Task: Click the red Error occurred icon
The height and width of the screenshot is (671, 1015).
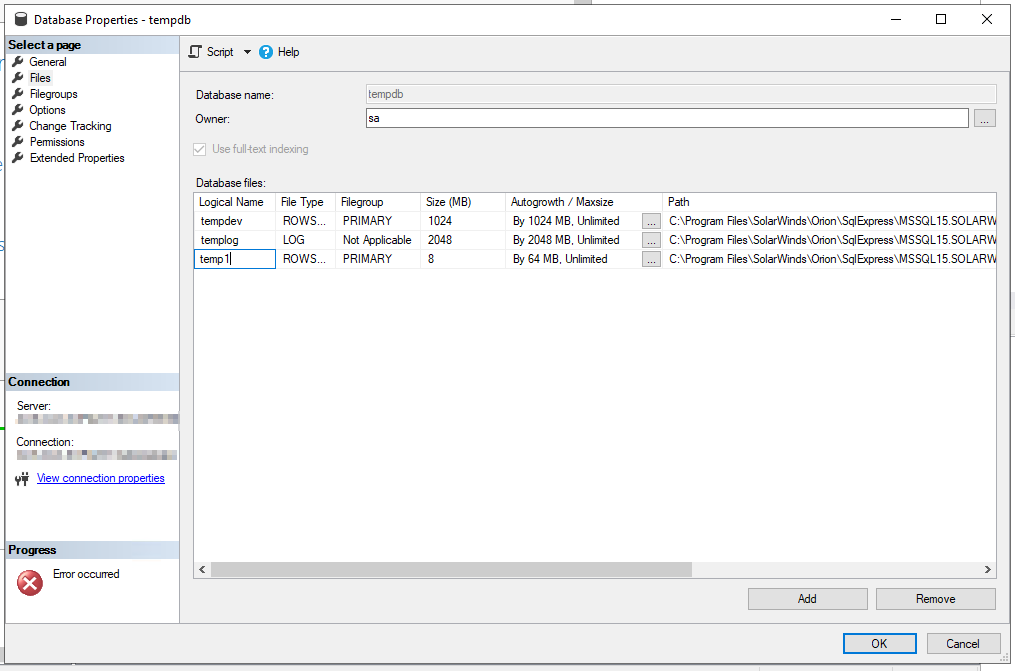Action: click(29, 582)
